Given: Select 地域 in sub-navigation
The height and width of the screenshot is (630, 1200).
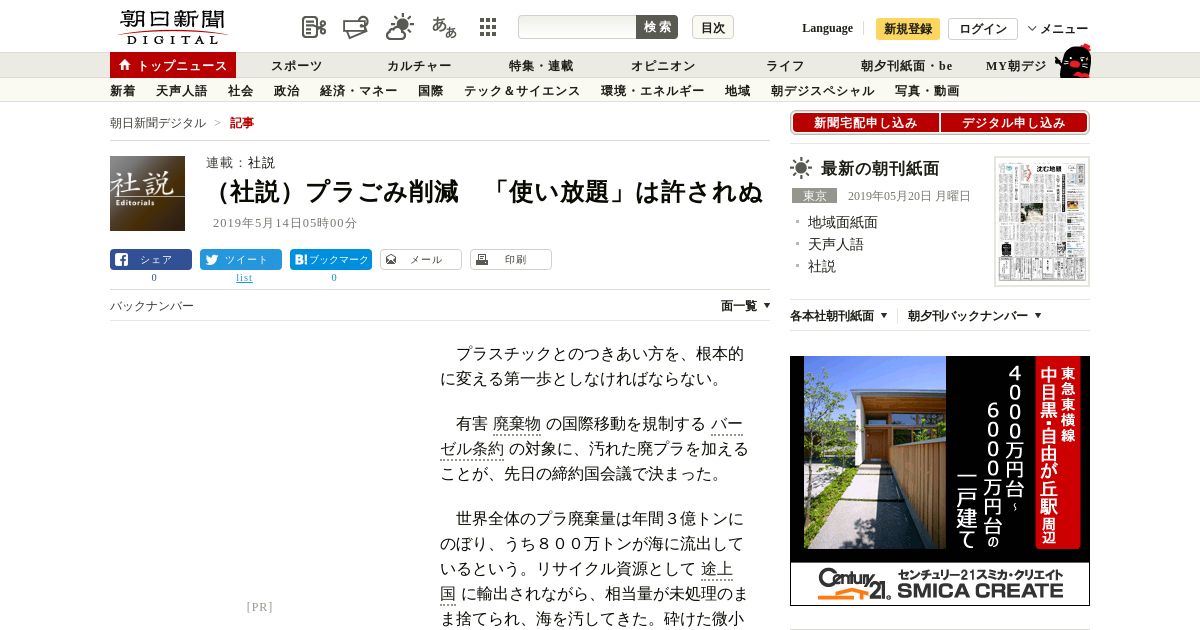Looking at the screenshot, I should click(738, 91).
